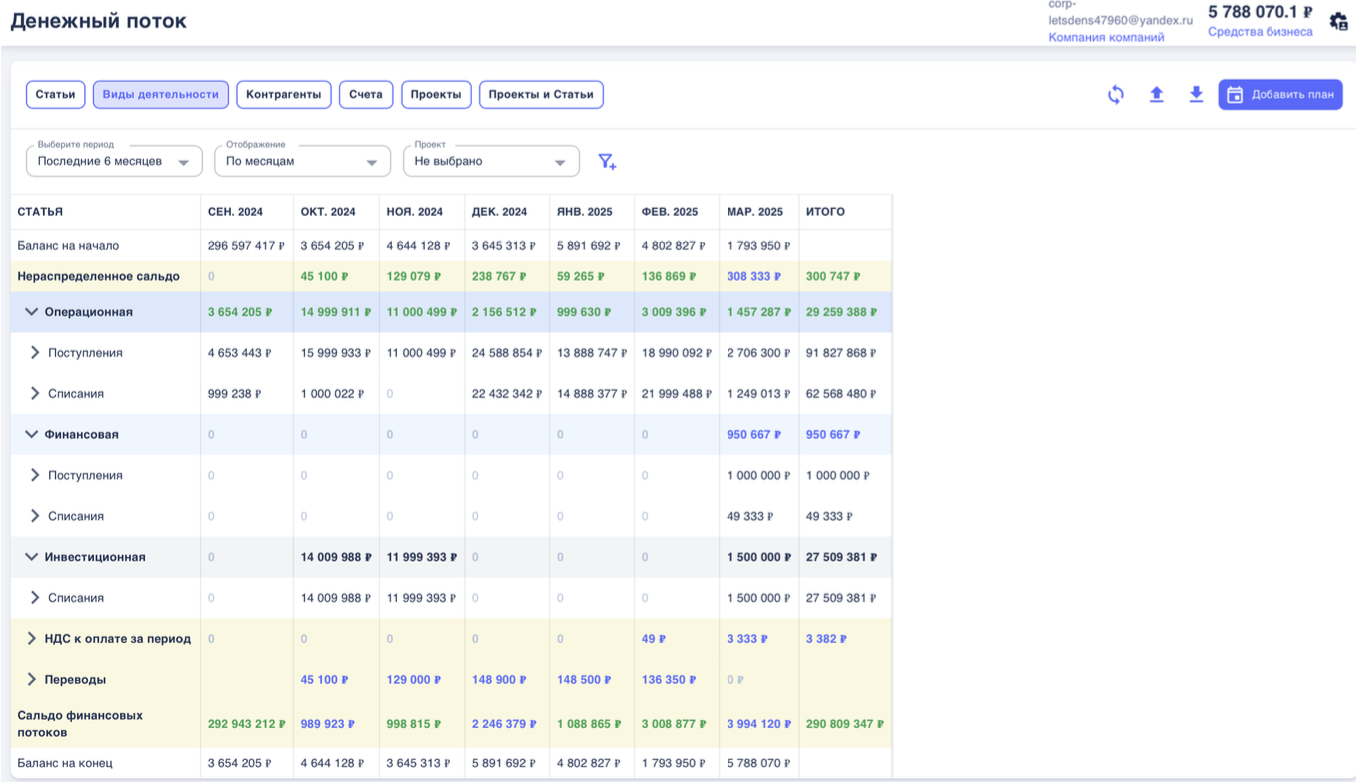Click the Компания компаний link

(x=1106, y=37)
